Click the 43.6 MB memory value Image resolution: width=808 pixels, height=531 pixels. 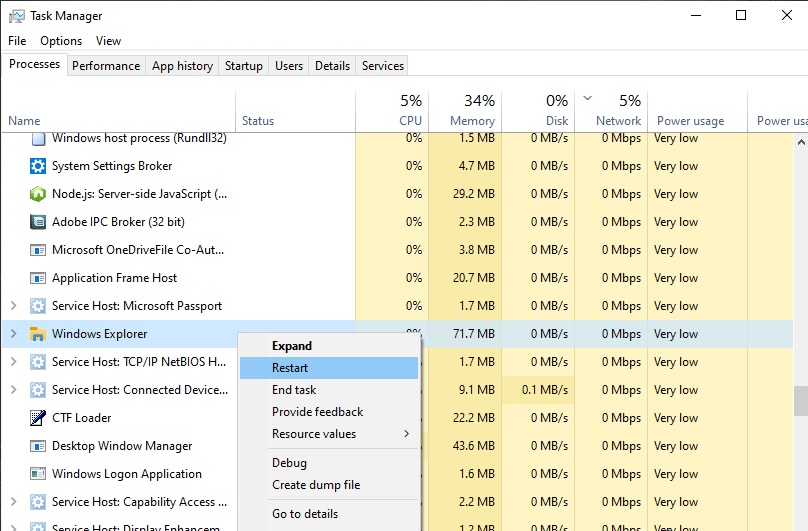click(x=474, y=446)
